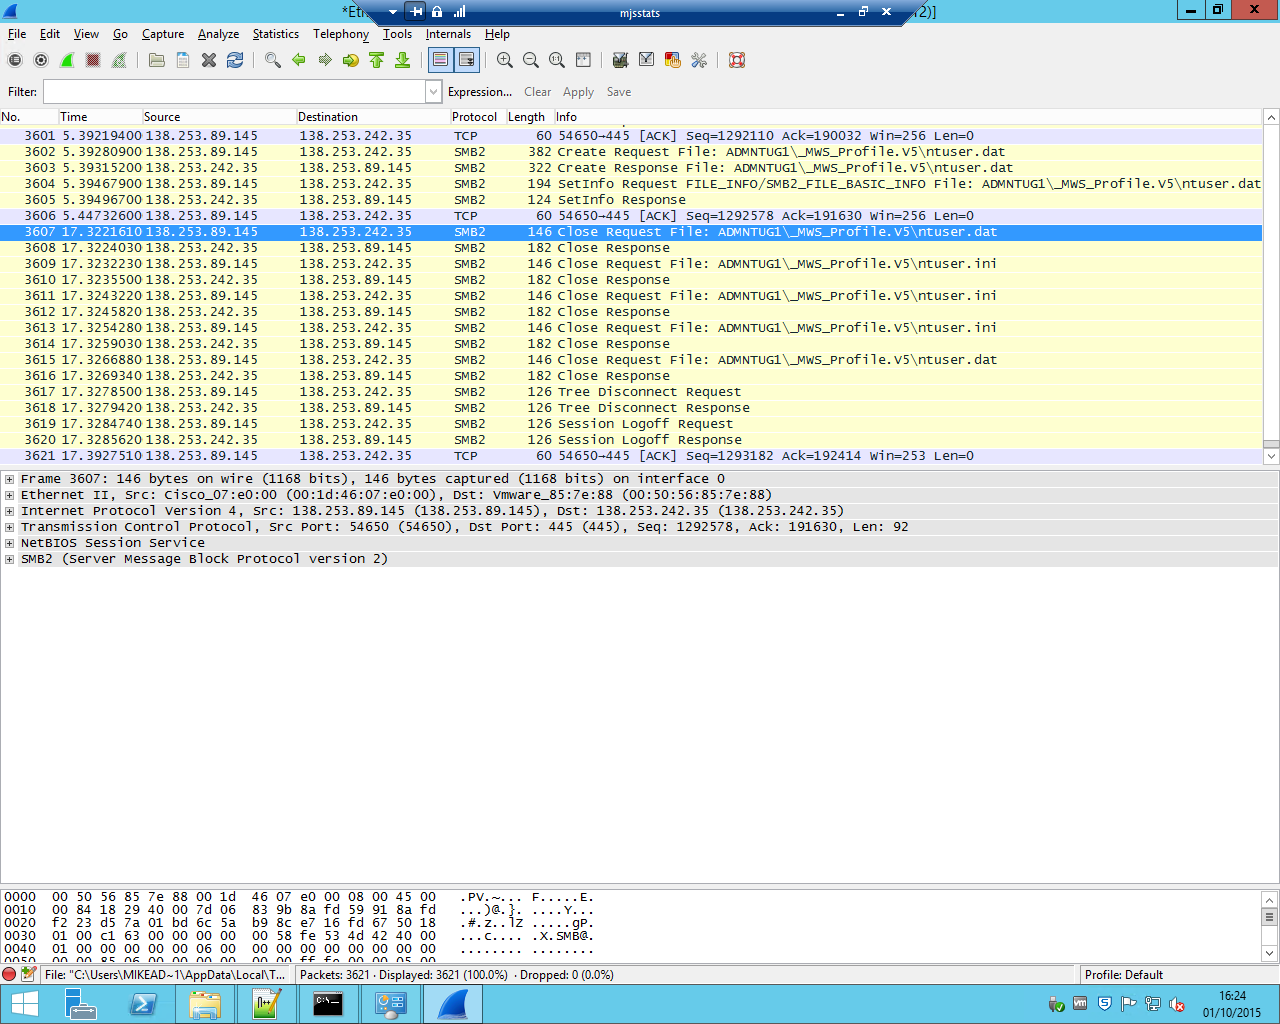The width and height of the screenshot is (1280, 1024).
Task: Open preferences wrench icon
Action: (x=699, y=60)
